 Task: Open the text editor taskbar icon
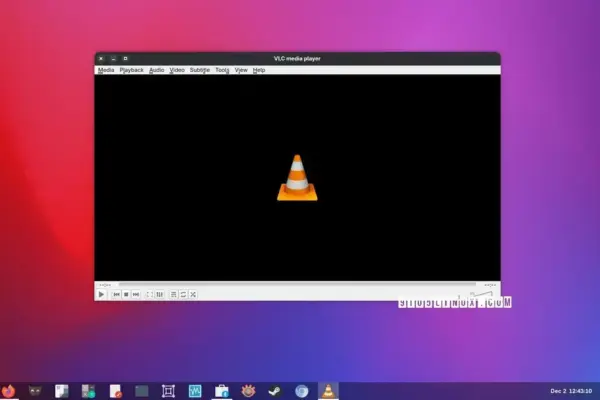tap(115, 391)
